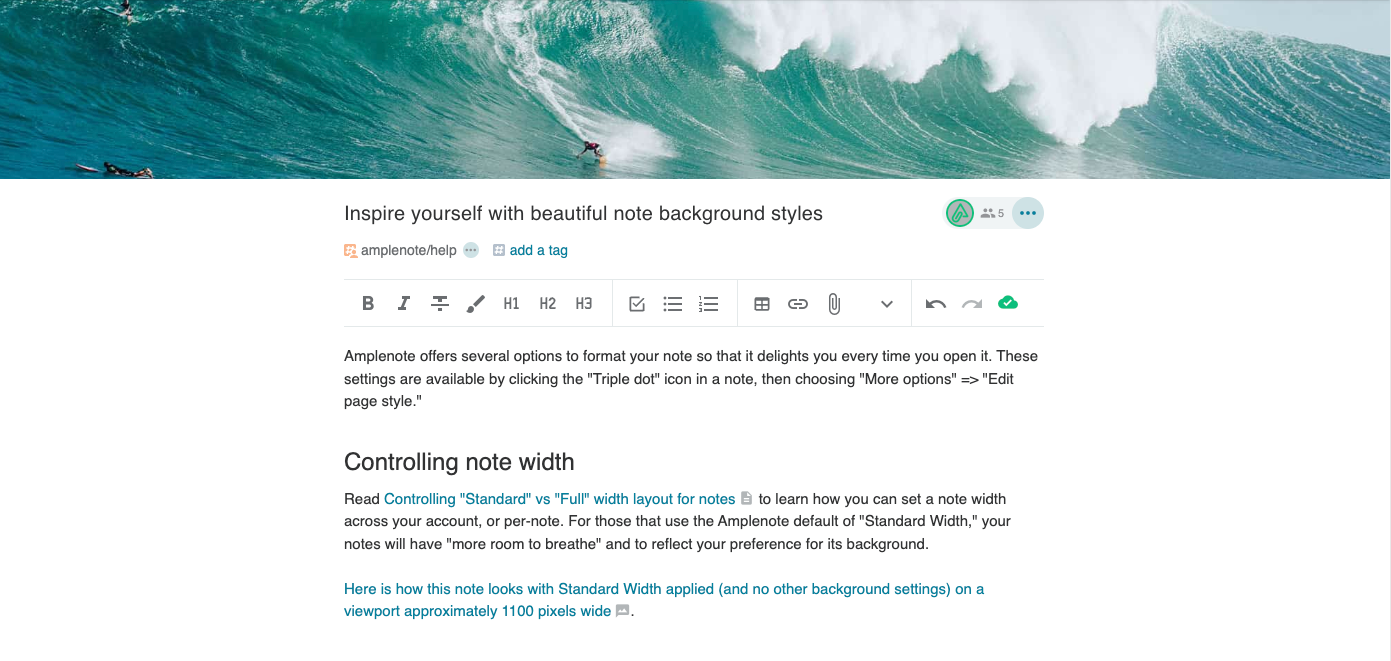
Task: Redo the last edit
Action: click(972, 304)
